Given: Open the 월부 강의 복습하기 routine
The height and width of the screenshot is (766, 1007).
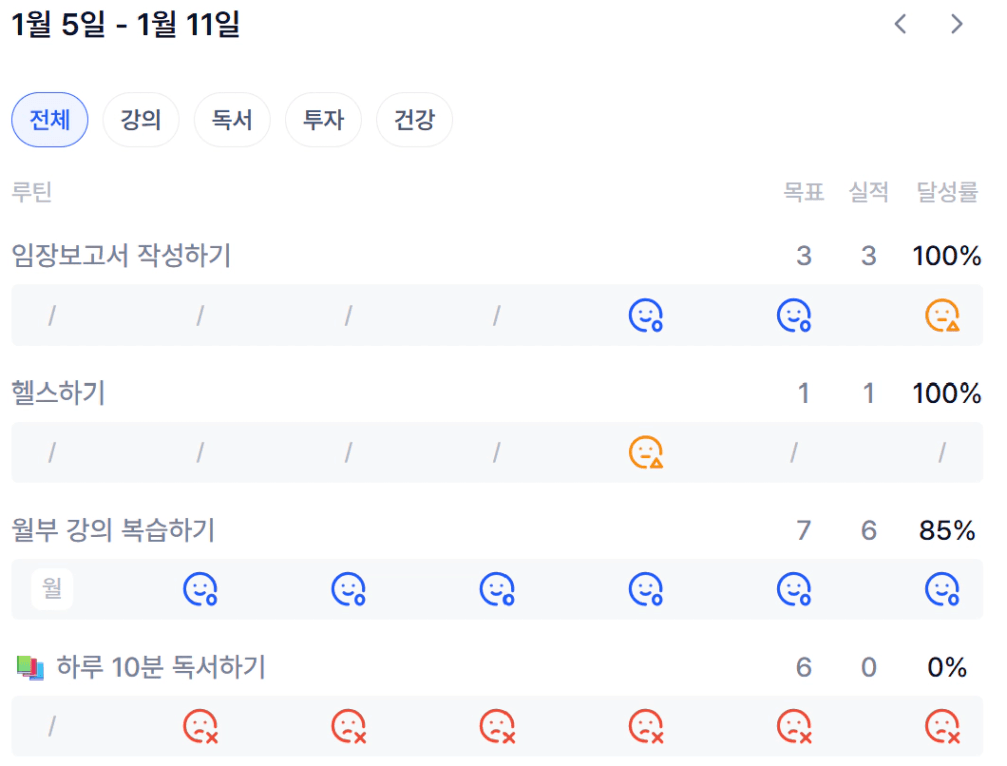Looking at the screenshot, I should tap(113, 530).
